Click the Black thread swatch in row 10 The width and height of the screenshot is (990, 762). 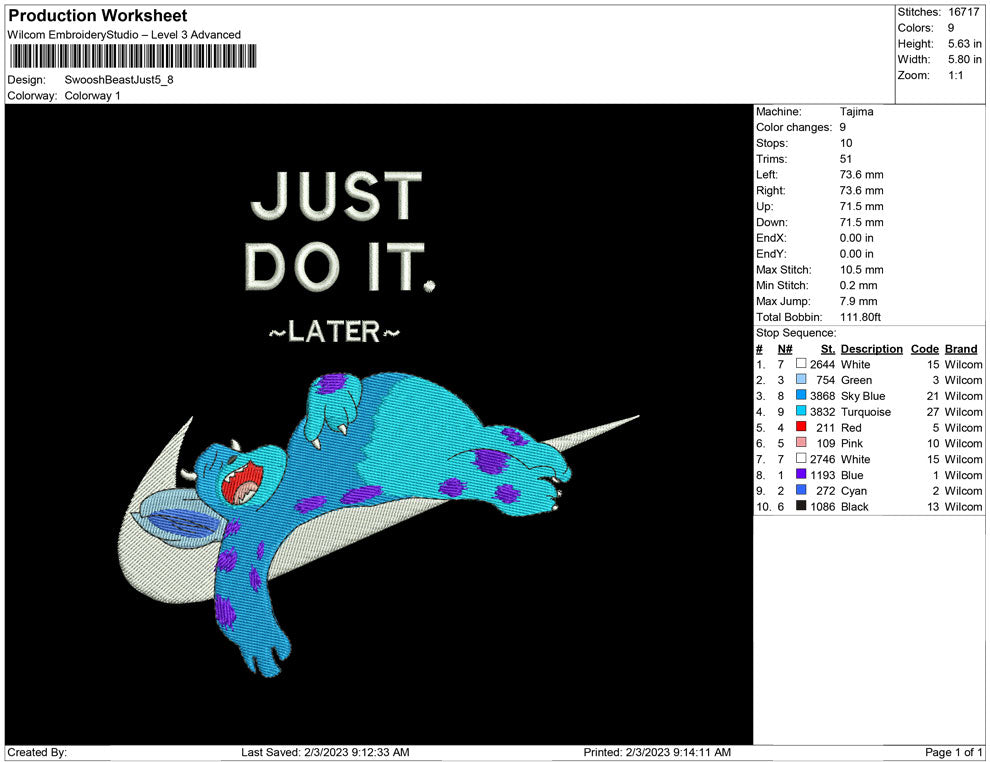click(801, 507)
